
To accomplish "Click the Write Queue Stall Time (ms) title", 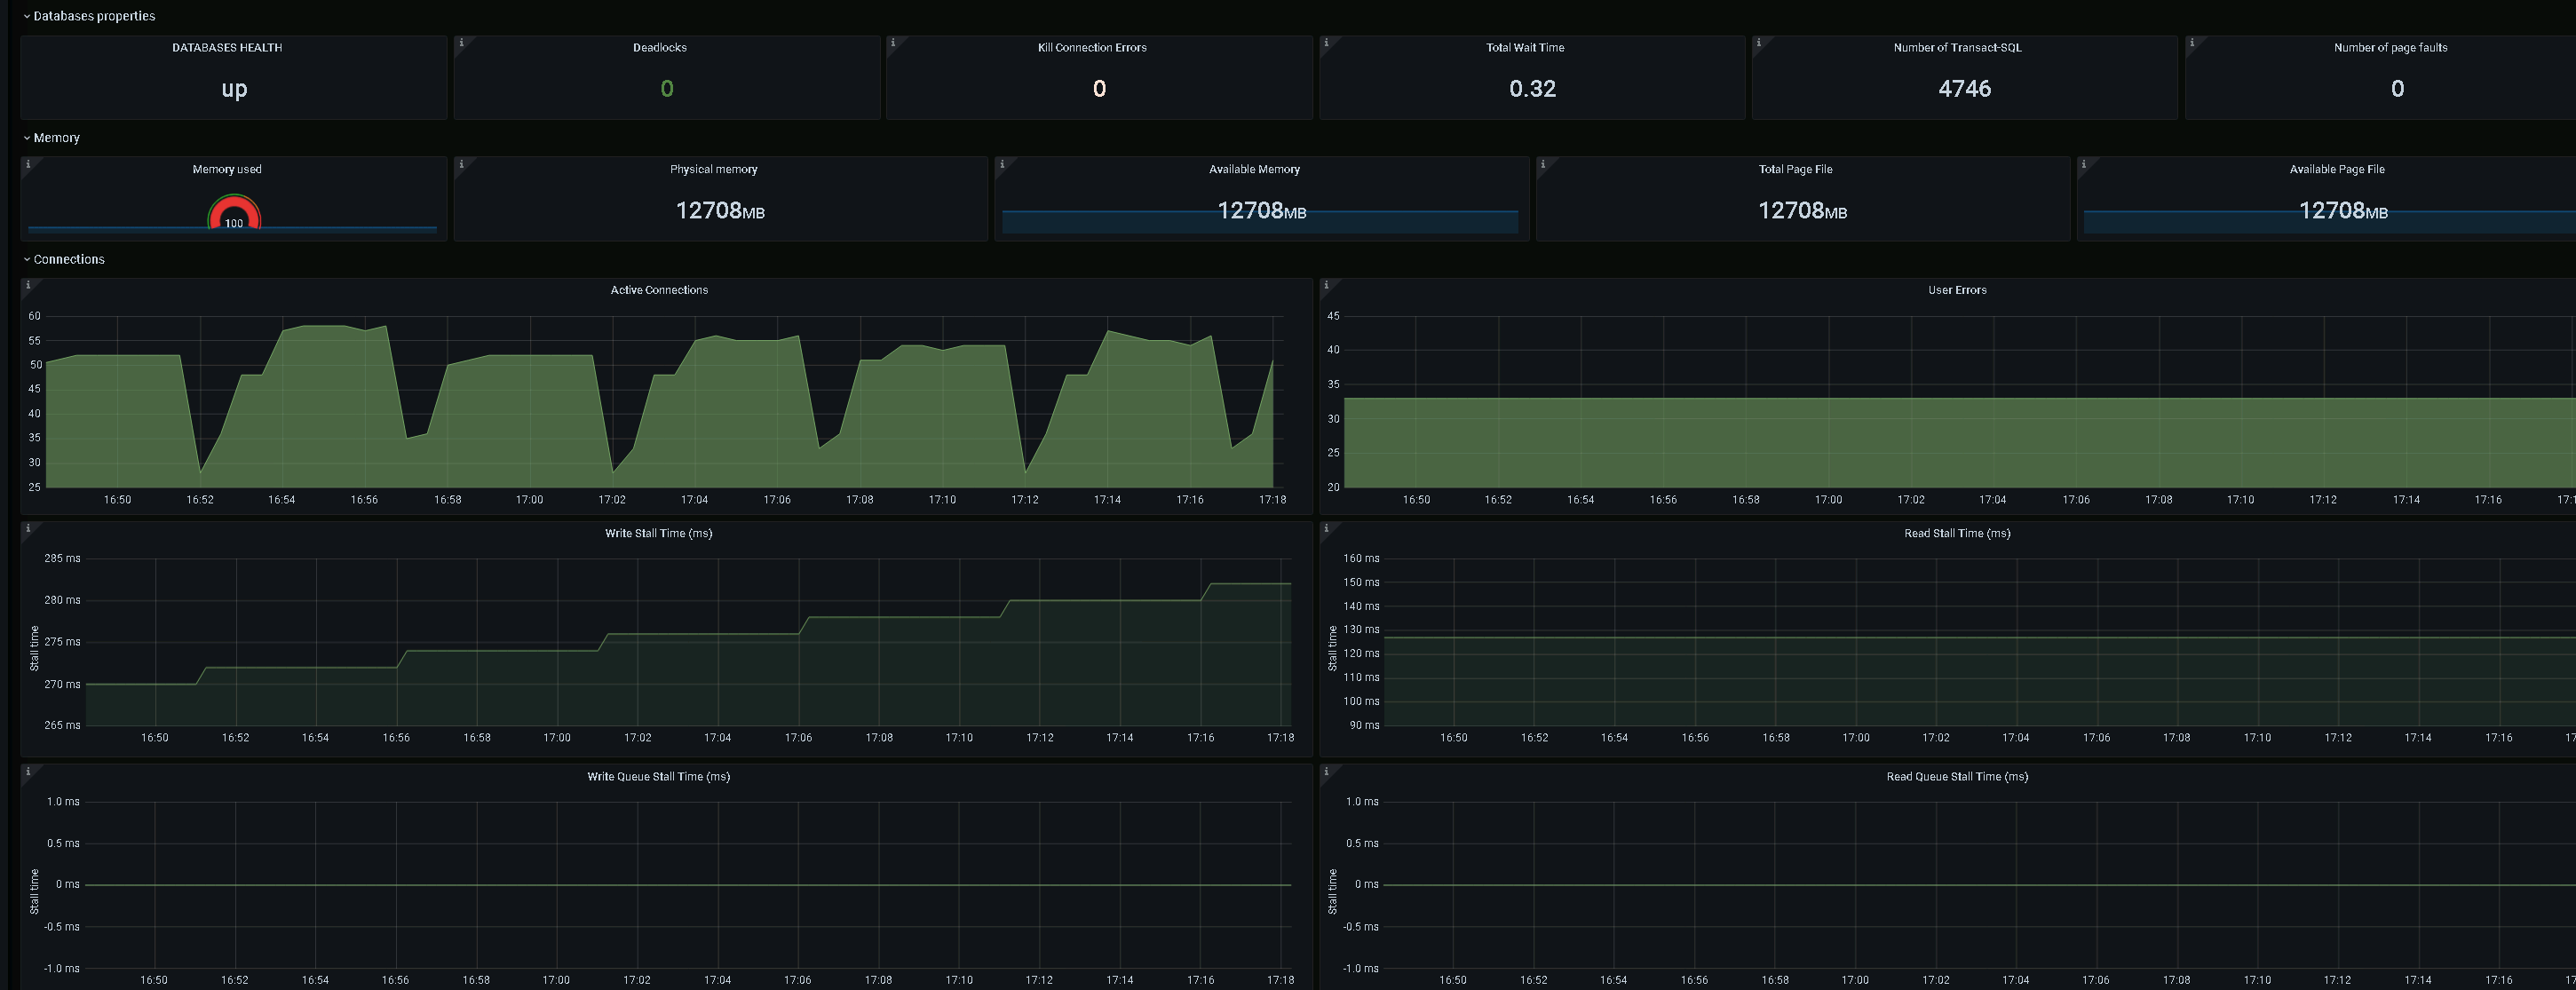I will [659, 776].
